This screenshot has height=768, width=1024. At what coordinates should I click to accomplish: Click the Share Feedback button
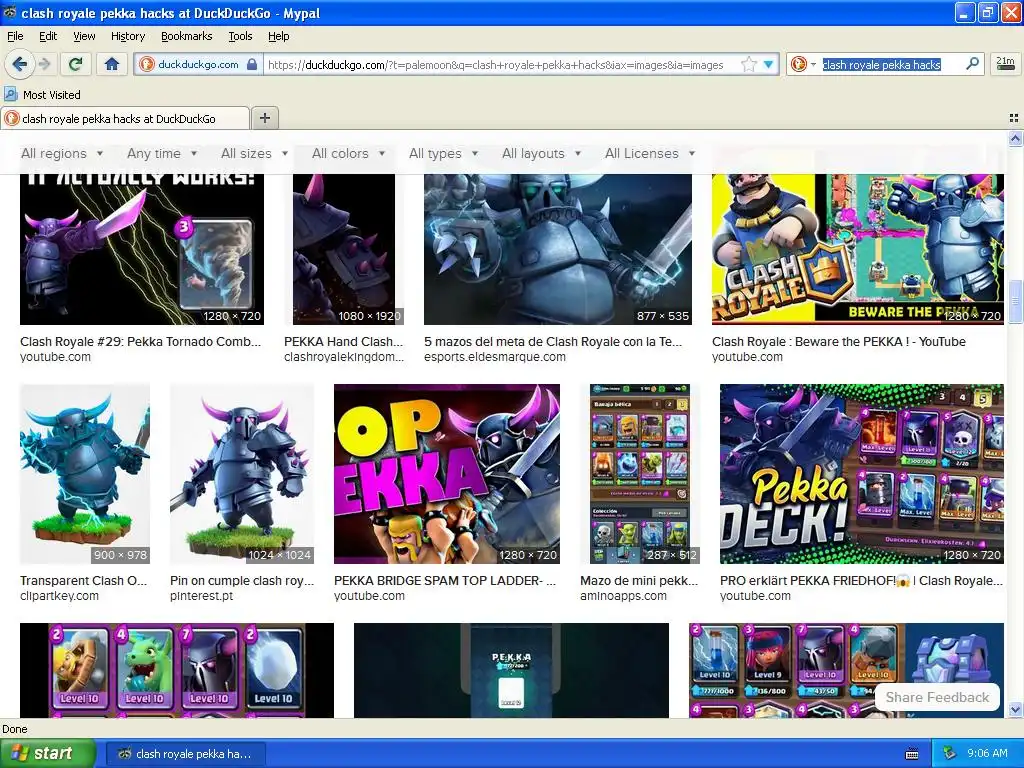937,697
